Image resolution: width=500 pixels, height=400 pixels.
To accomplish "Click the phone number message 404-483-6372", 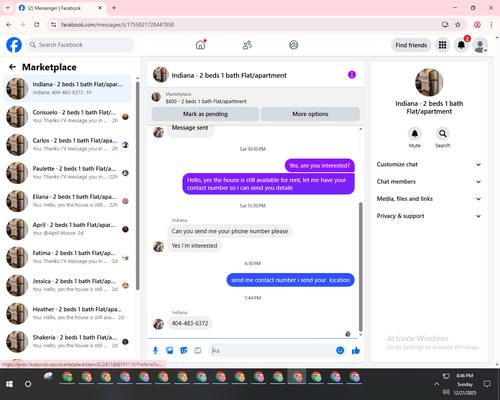I will click(190, 323).
